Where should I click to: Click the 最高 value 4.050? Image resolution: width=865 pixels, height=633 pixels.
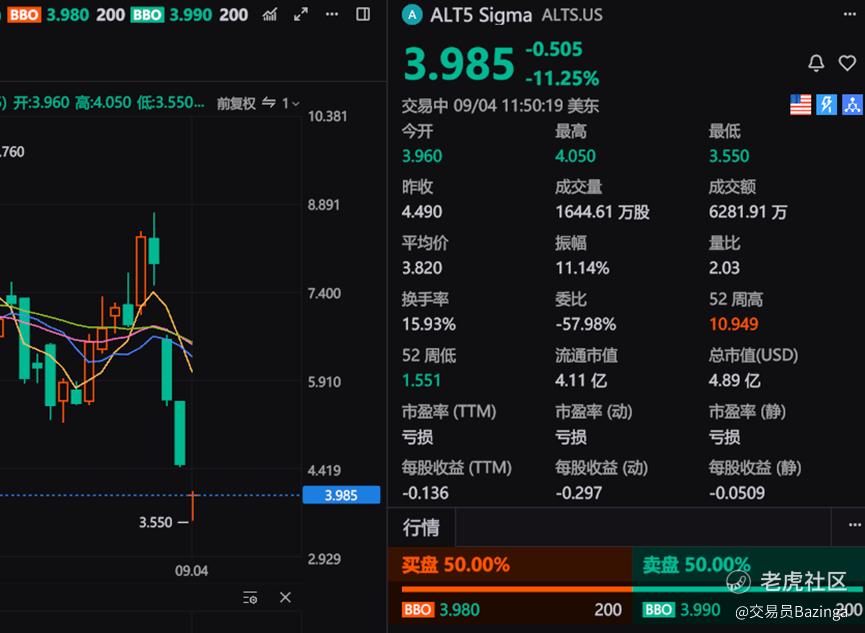click(575, 156)
